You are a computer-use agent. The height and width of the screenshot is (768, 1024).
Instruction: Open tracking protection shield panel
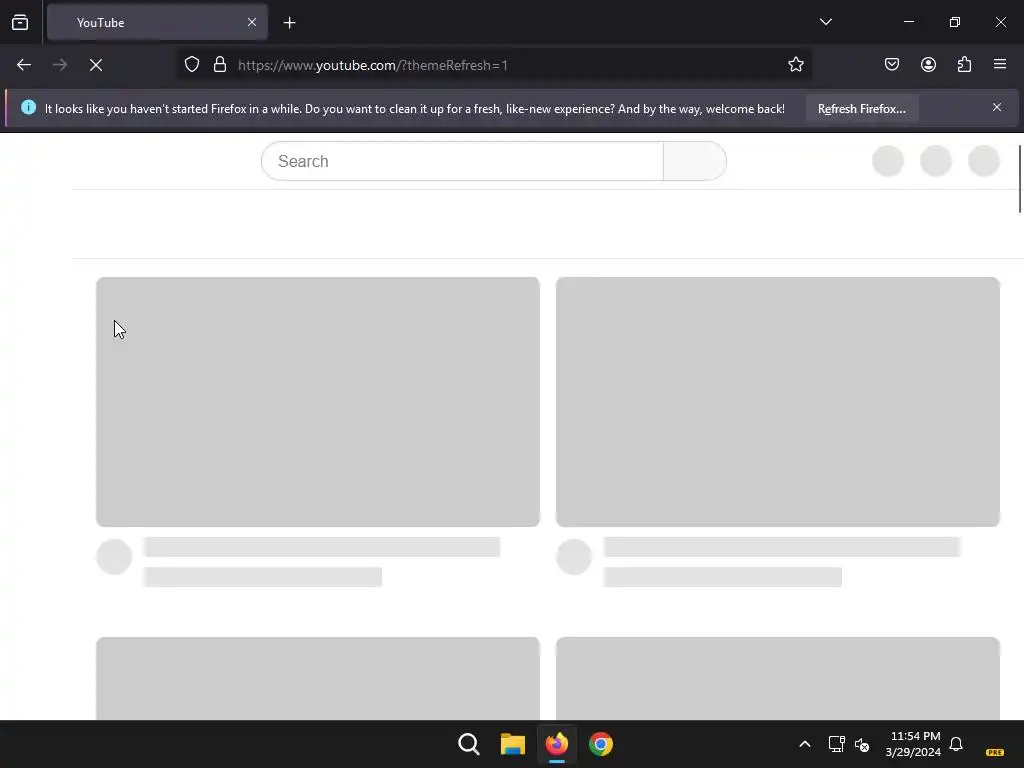(x=191, y=65)
